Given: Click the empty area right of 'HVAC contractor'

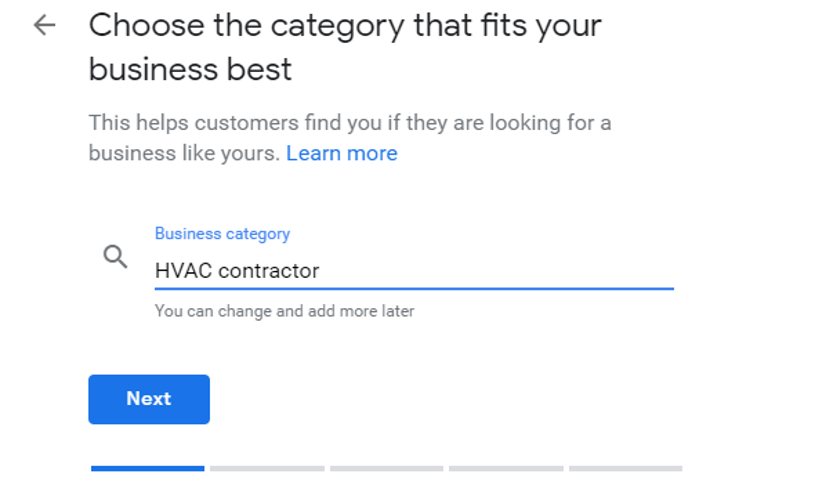Looking at the screenshot, I should pyautogui.click(x=497, y=271).
